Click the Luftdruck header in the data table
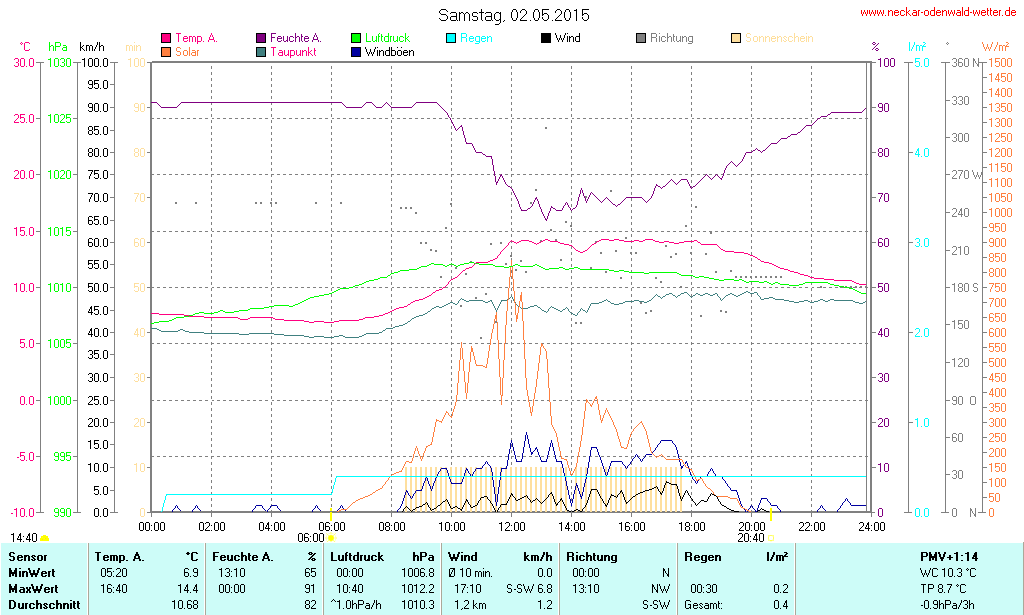This screenshot has width=1024, height=615. (358, 556)
